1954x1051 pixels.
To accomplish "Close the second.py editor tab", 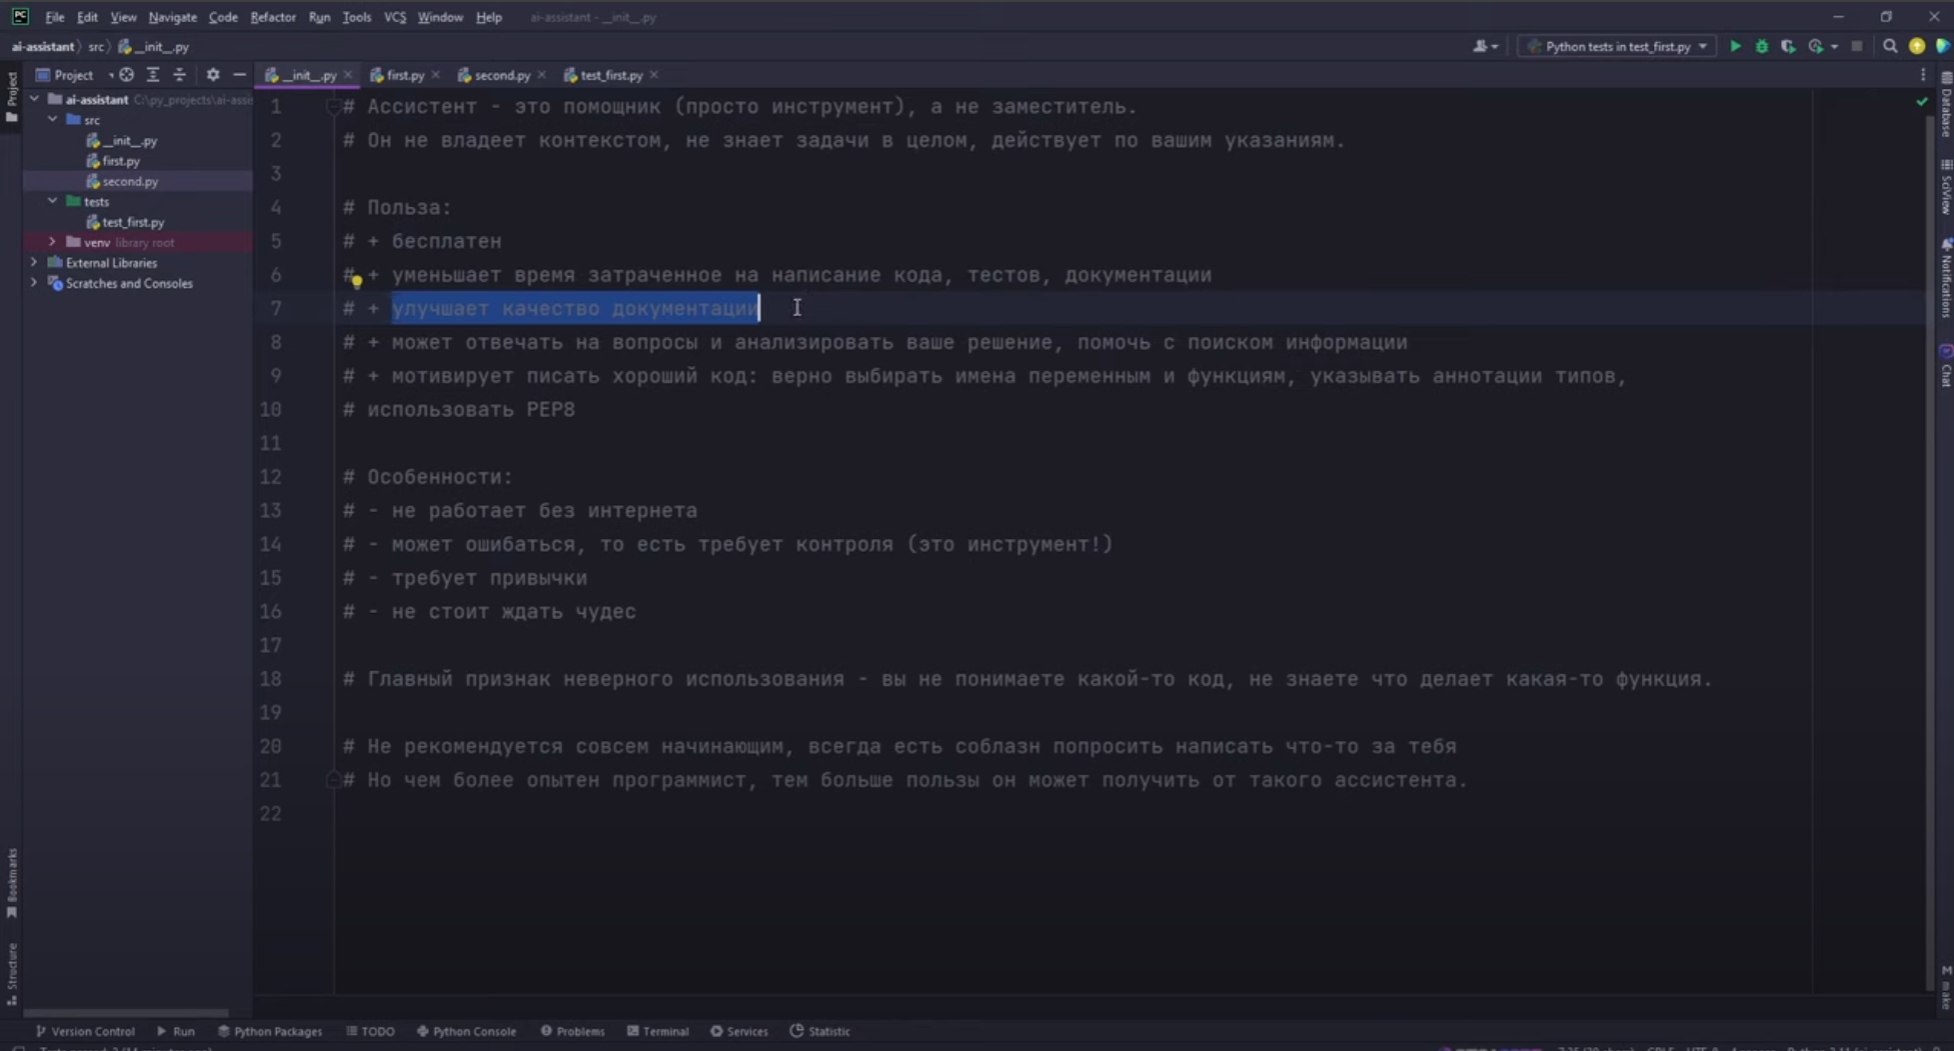I will [x=542, y=75].
